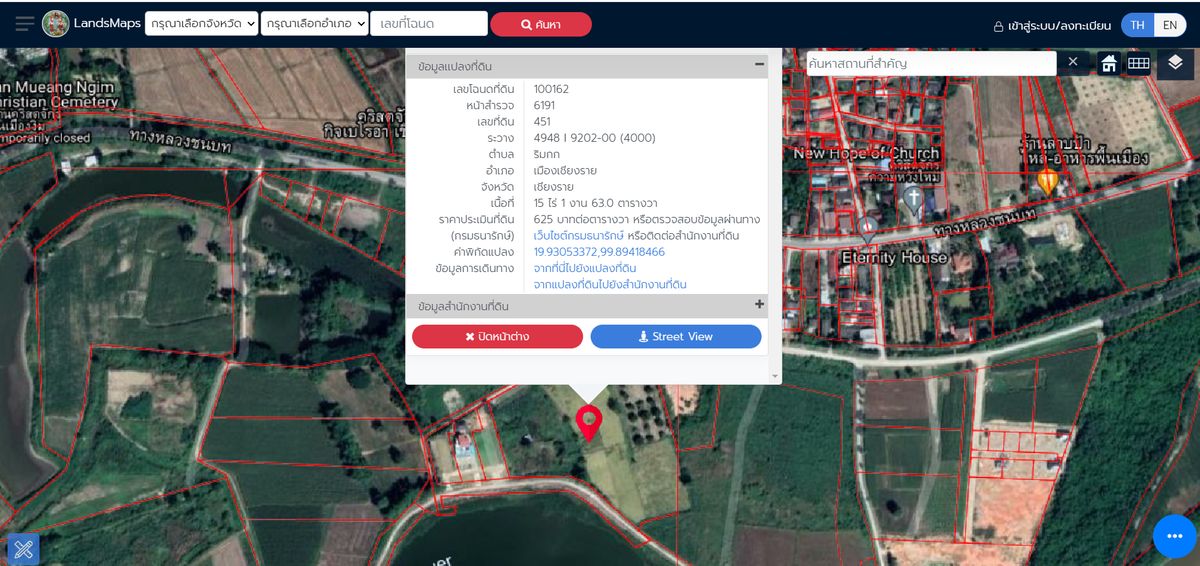This screenshot has height=566, width=1200.
Task: Open the map layers icon
Action: tap(1175, 64)
